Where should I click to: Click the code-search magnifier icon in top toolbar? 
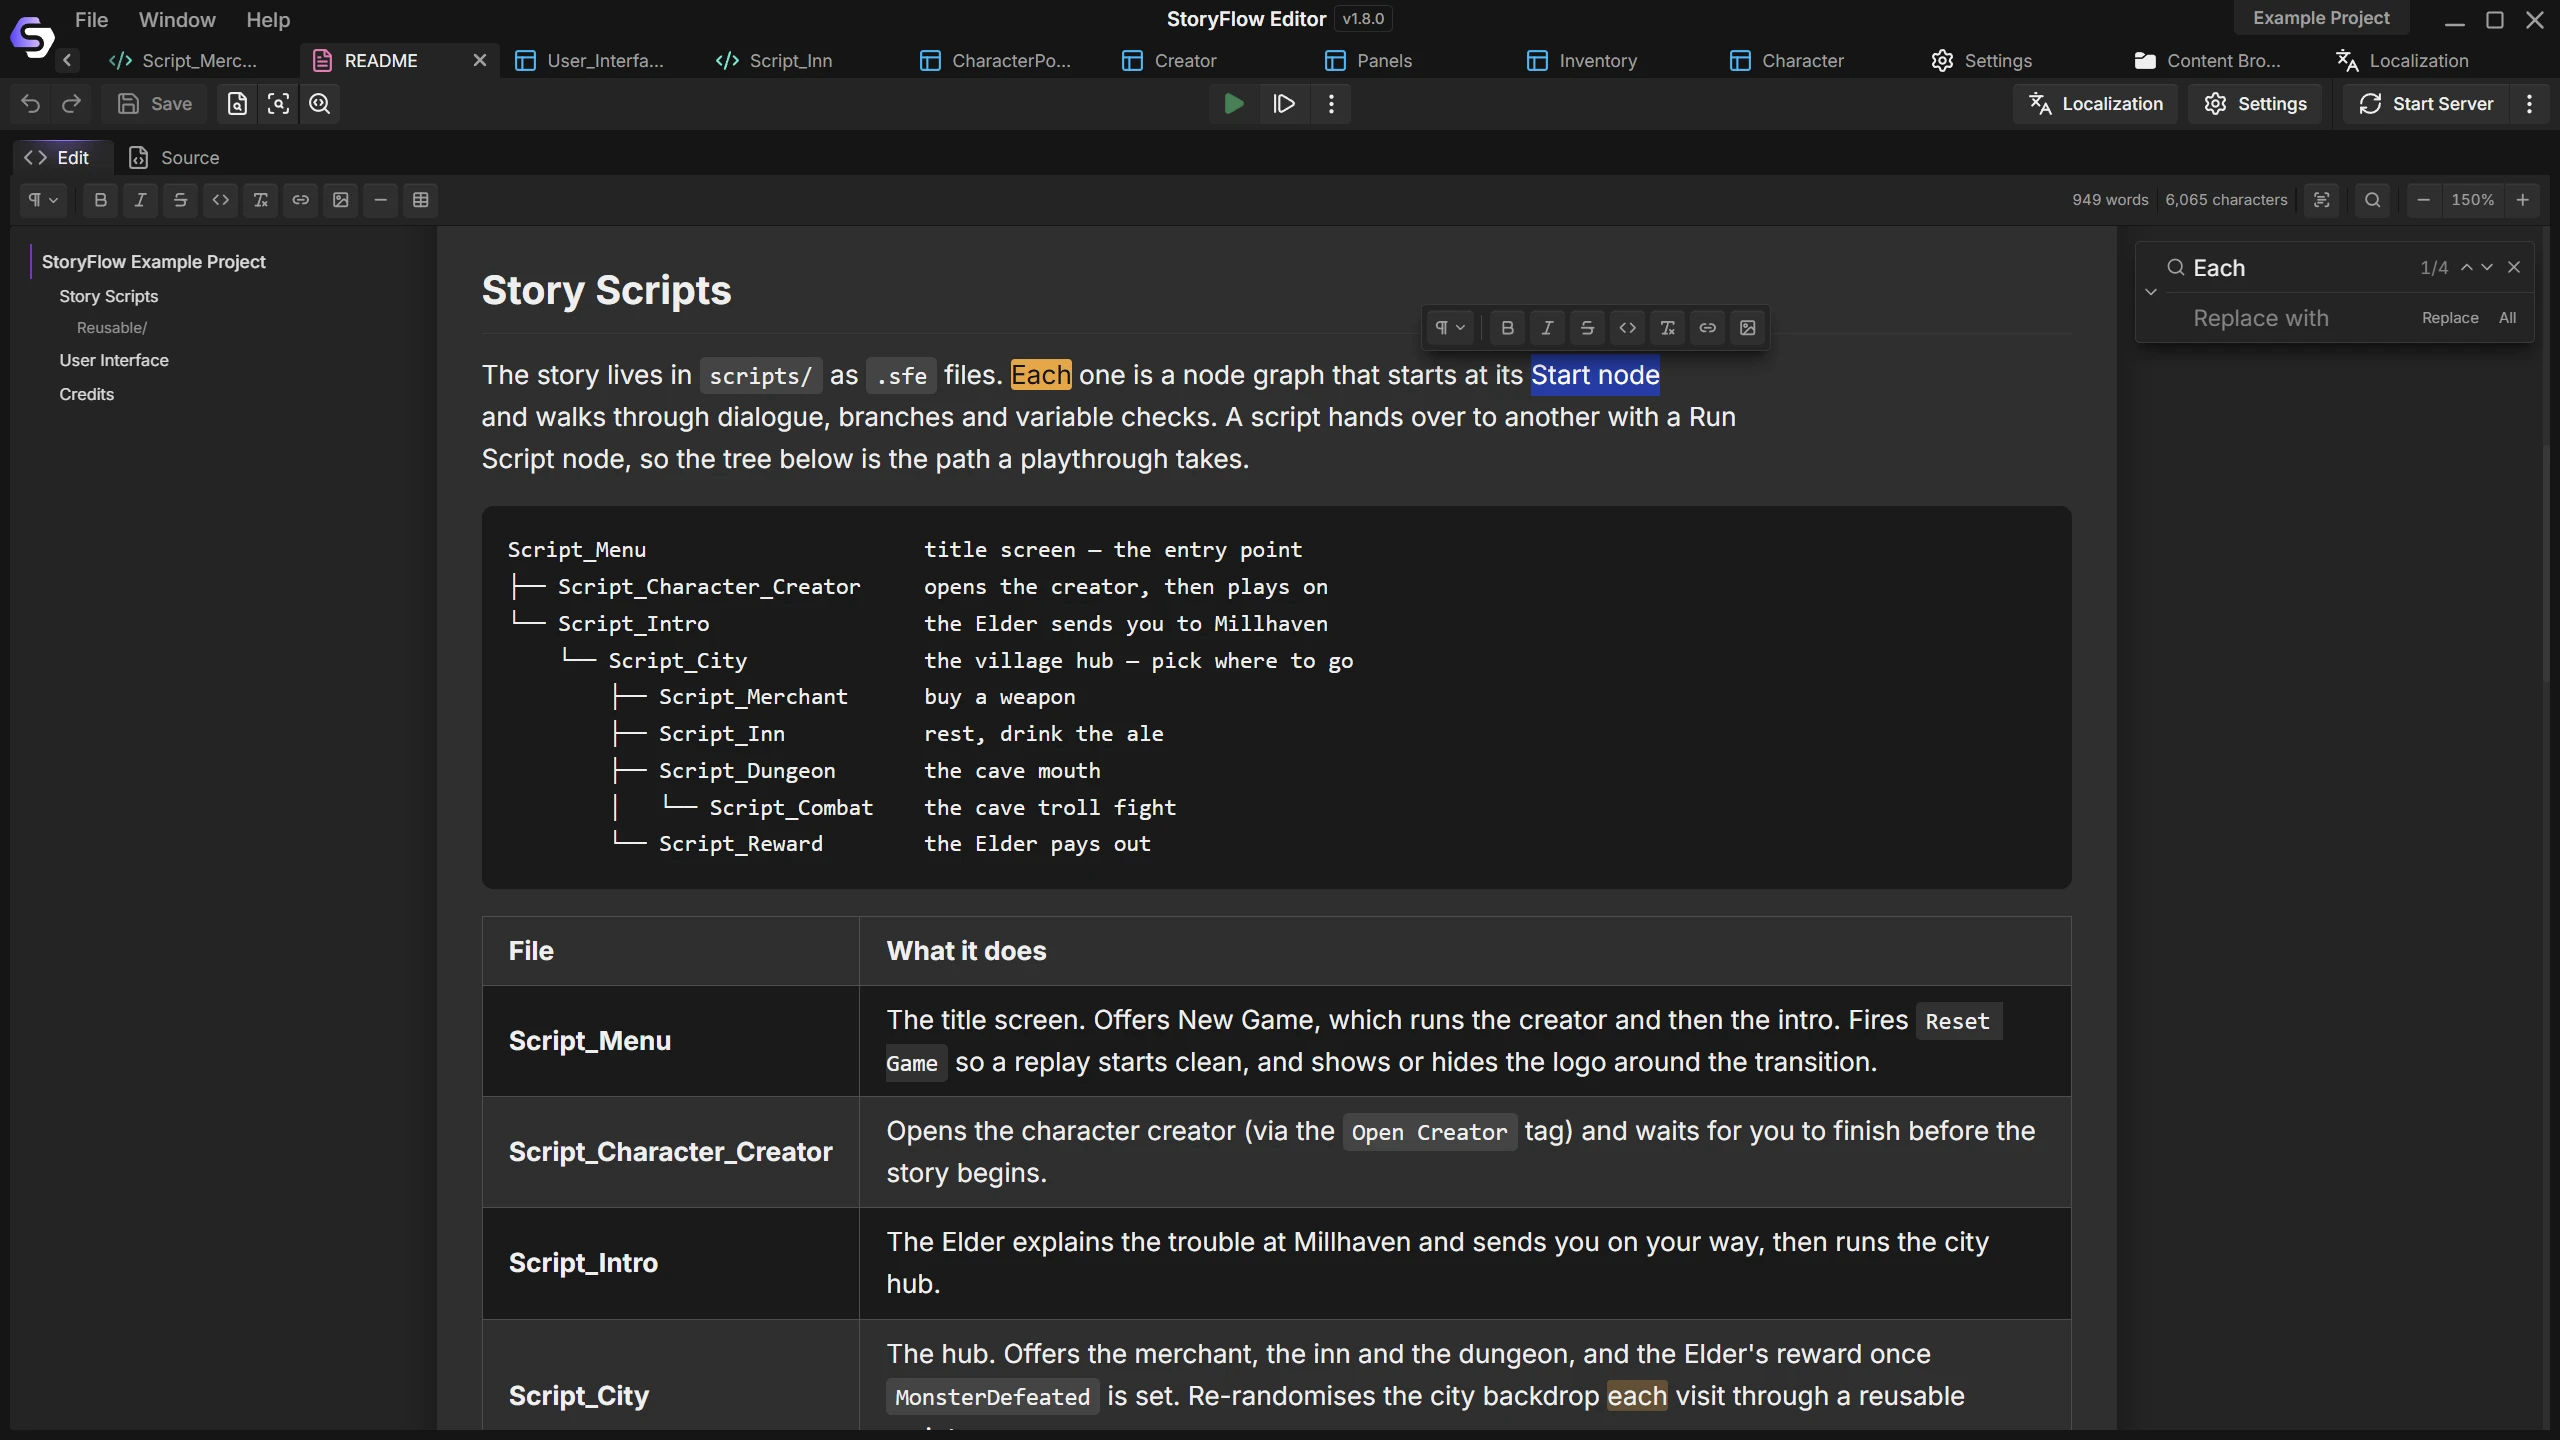point(319,104)
